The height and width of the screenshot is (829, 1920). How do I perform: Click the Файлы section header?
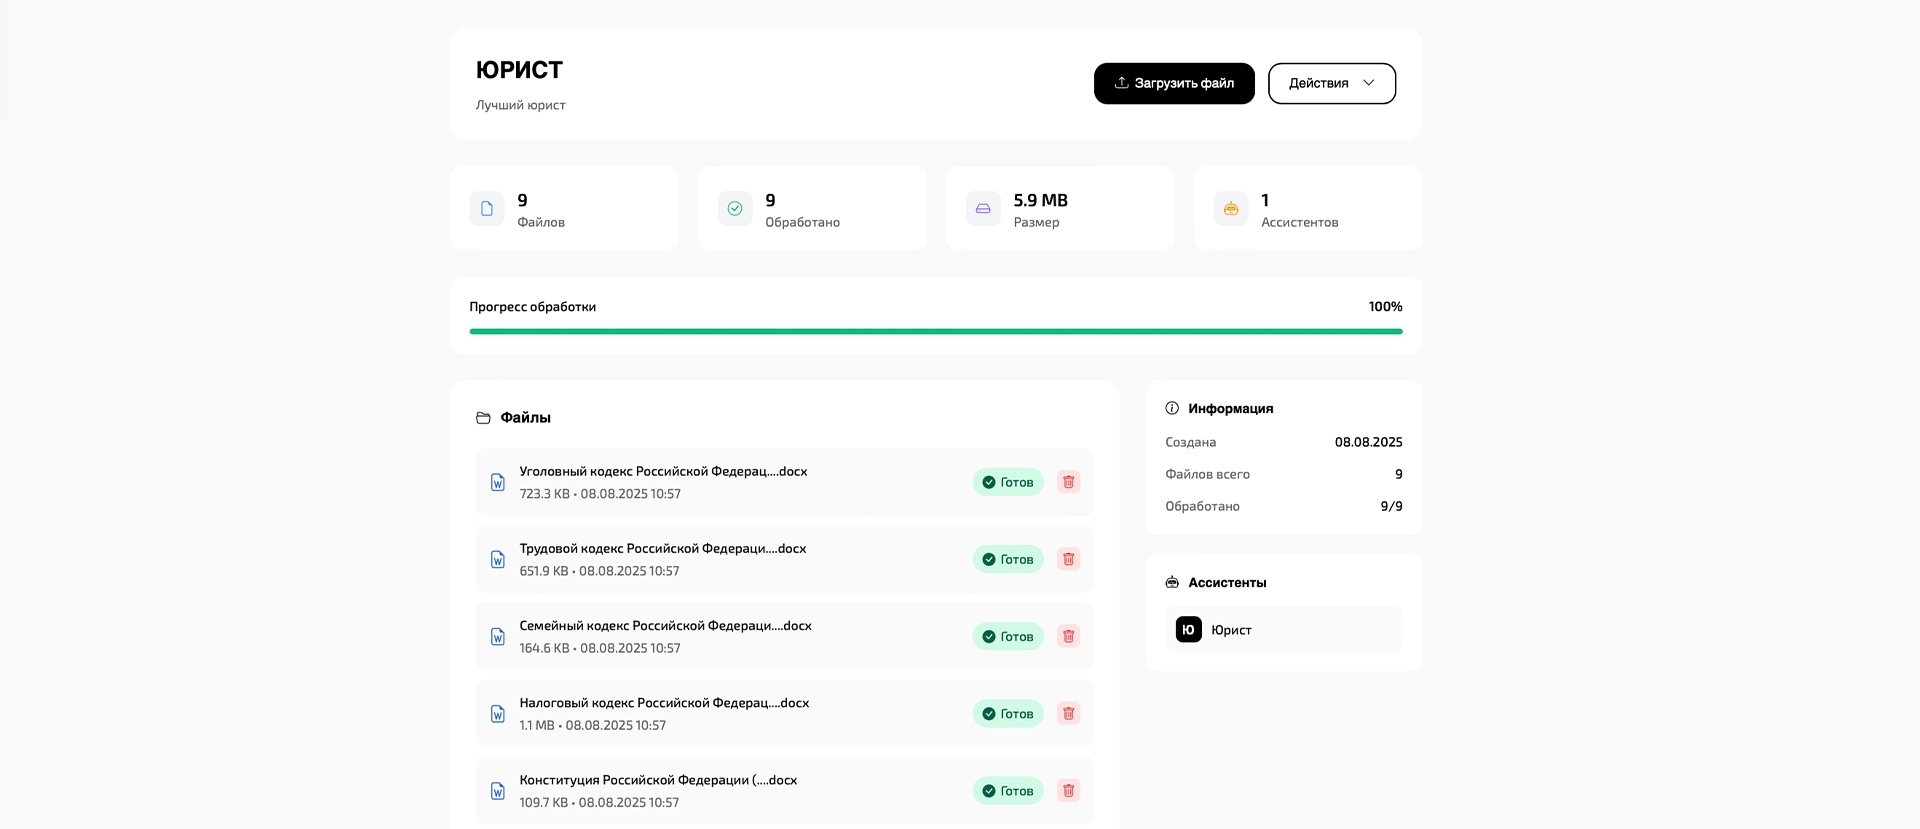pos(525,418)
